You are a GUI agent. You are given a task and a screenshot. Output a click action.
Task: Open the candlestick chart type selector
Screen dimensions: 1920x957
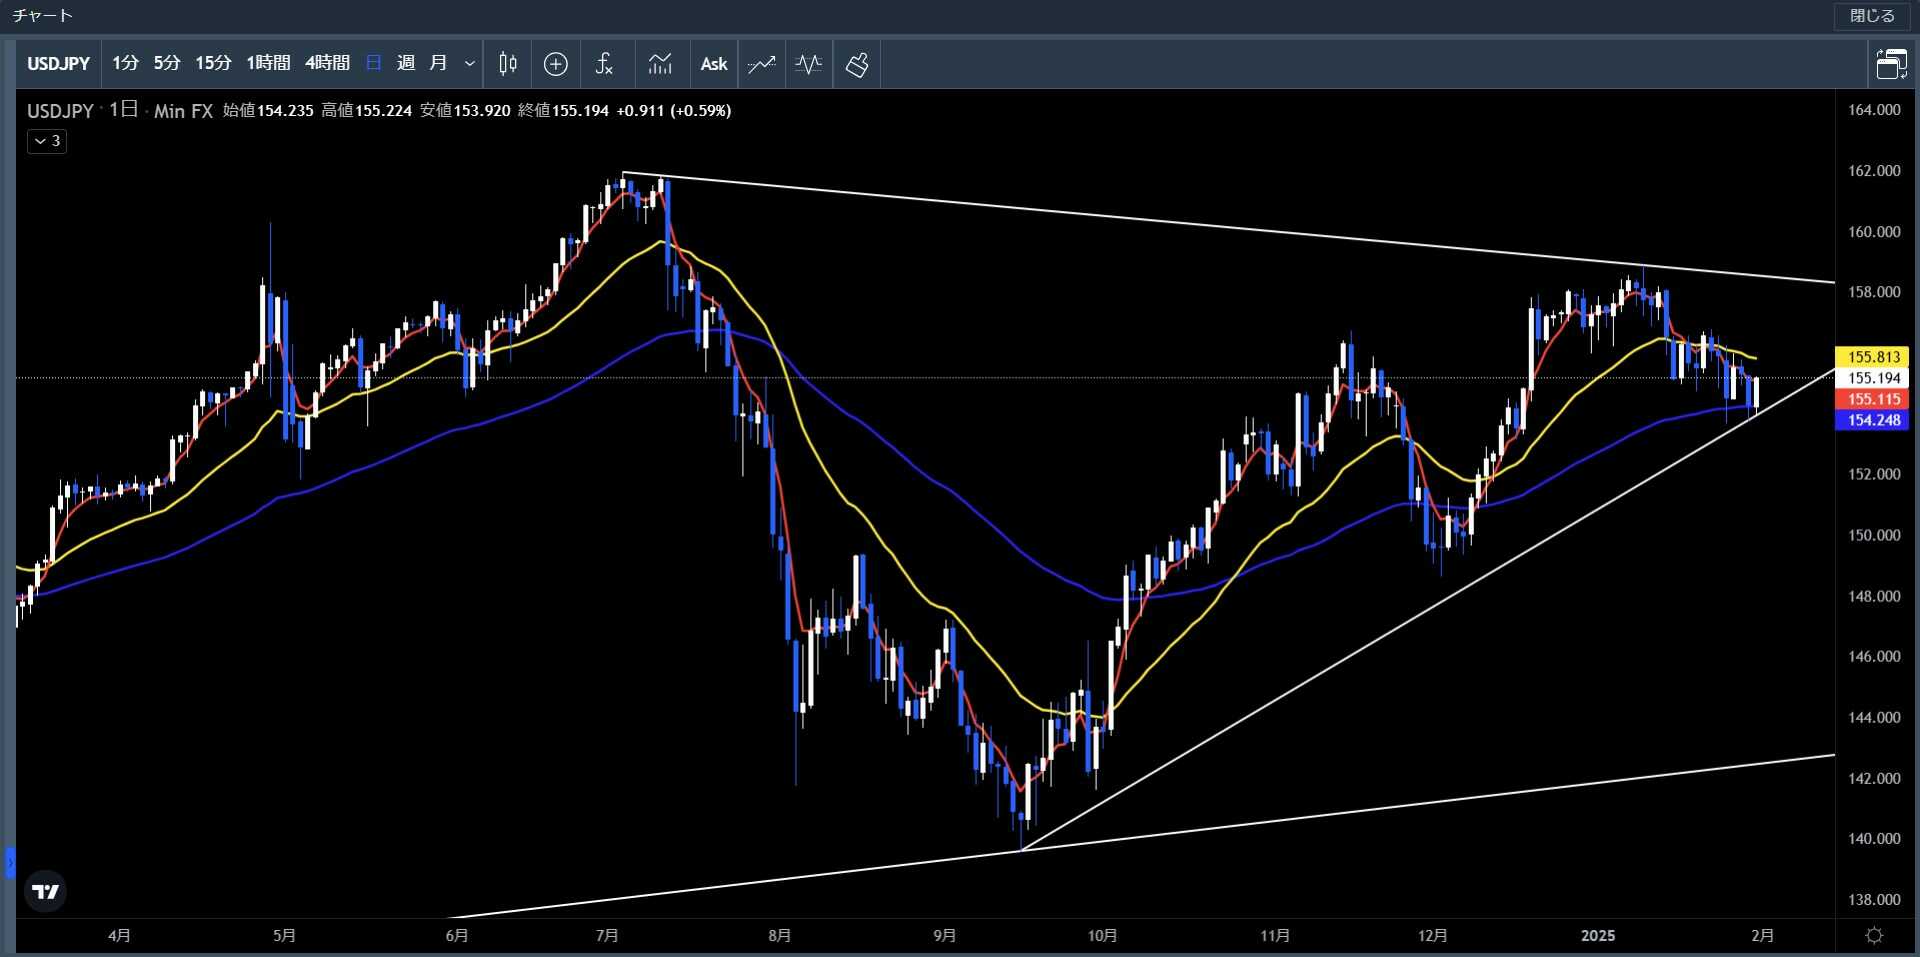coord(508,64)
